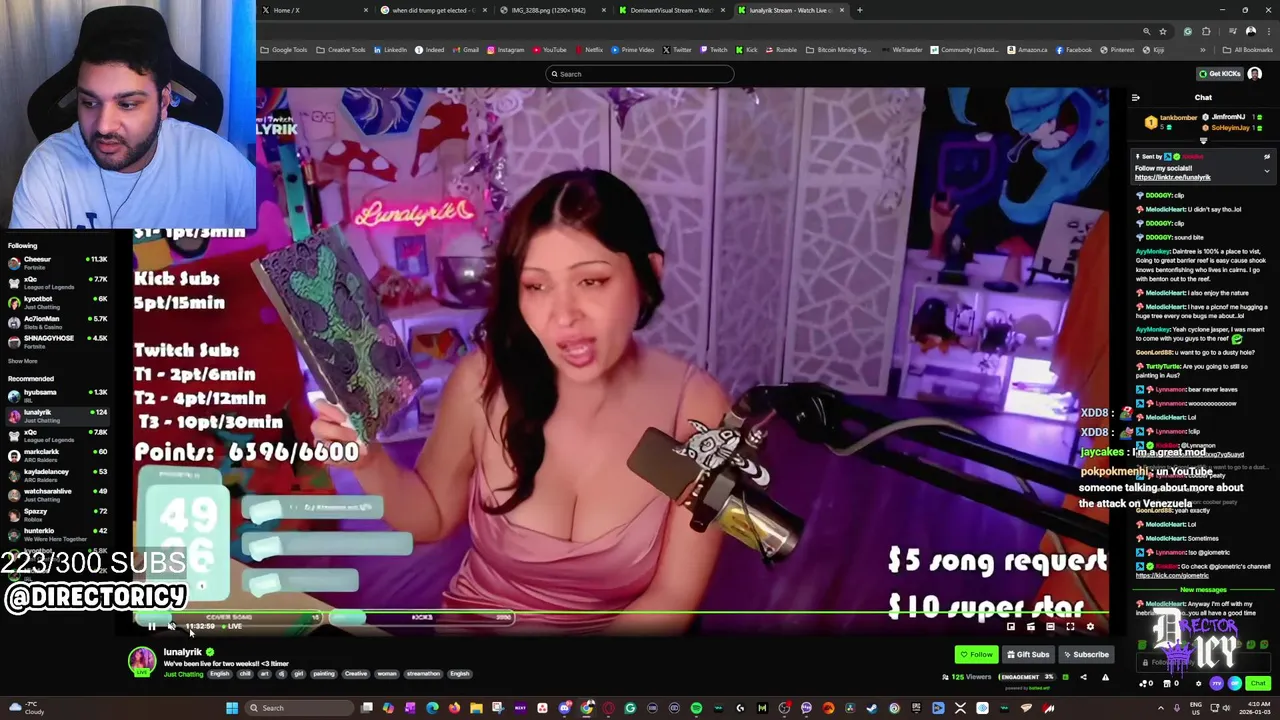Open the Prime Video bookmark
This screenshot has width=1280, height=720.
point(632,50)
